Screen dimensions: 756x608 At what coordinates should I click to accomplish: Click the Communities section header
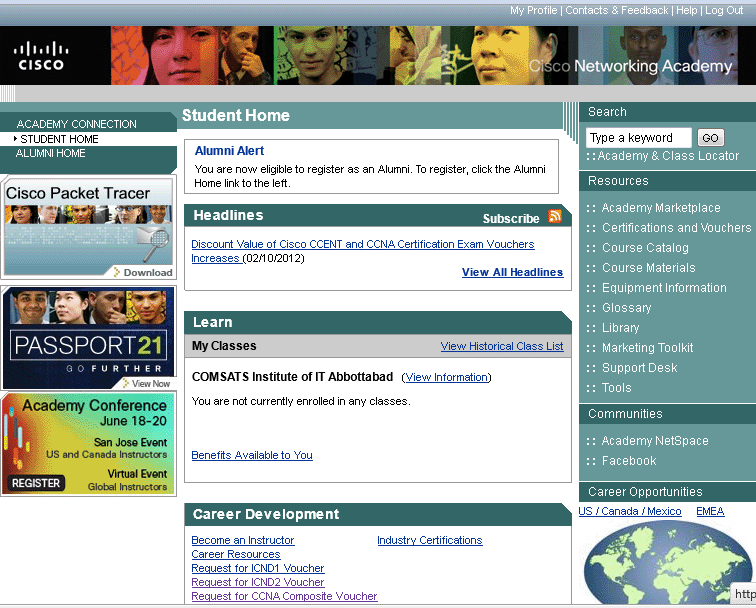(625, 414)
